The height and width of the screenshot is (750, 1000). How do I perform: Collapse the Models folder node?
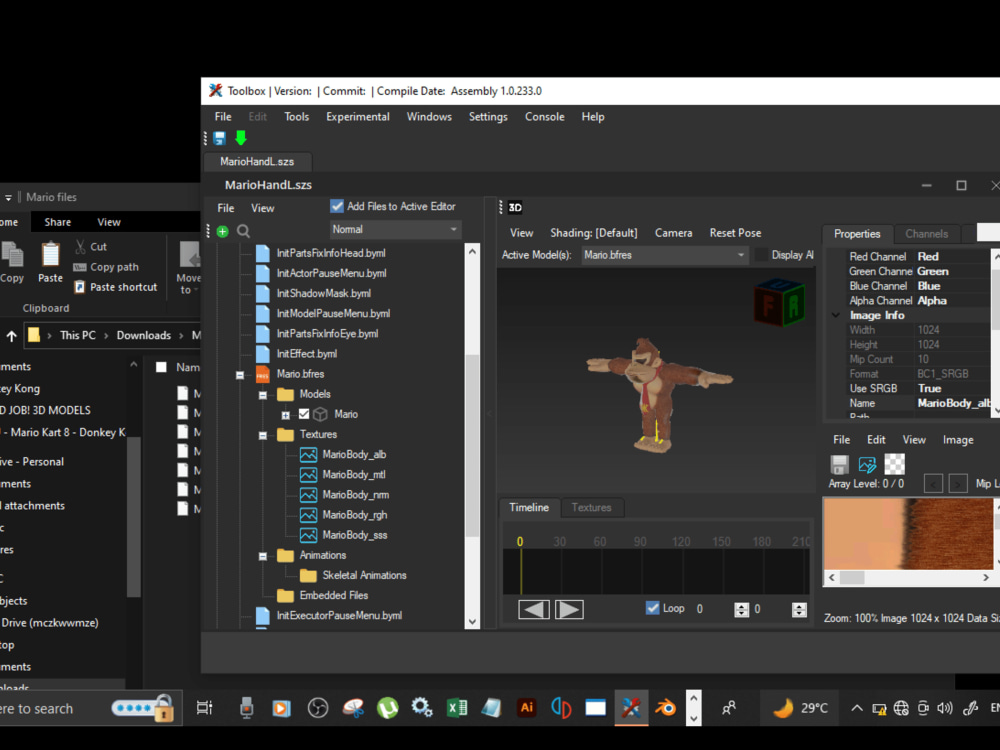click(263, 395)
